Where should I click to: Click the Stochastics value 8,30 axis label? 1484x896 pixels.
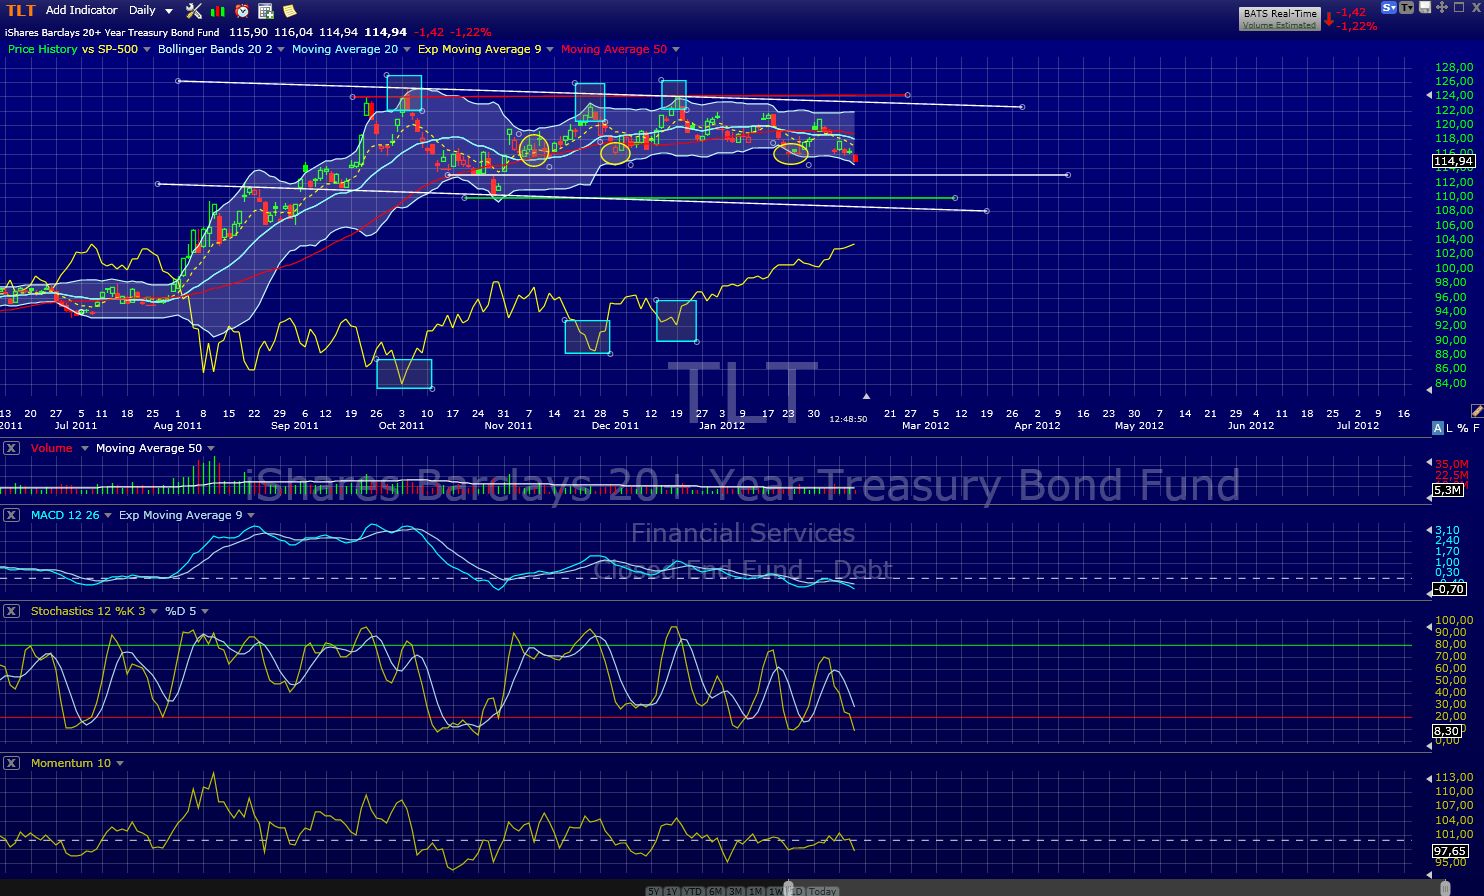coord(1448,732)
